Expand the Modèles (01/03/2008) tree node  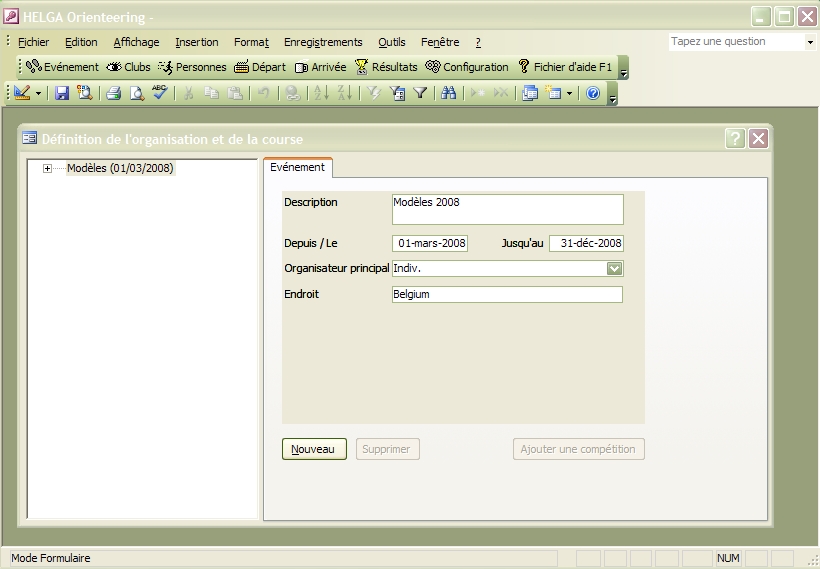[x=47, y=168]
